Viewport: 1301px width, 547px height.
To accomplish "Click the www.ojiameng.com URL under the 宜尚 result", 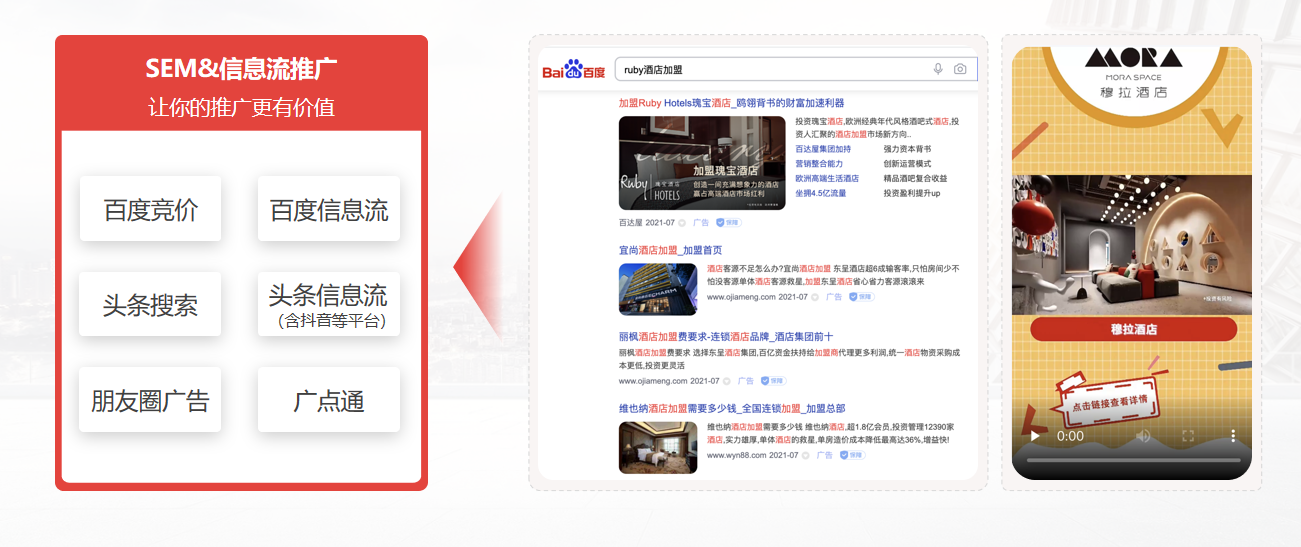I will click(741, 297).
